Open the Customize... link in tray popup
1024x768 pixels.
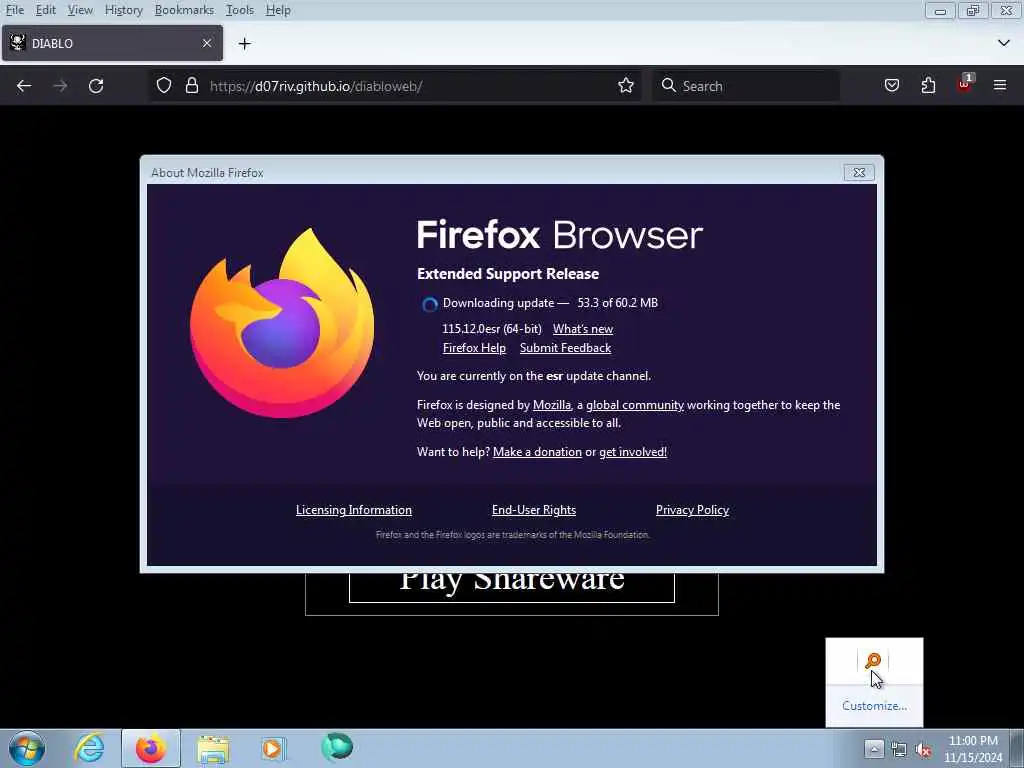tap(874, 706)
